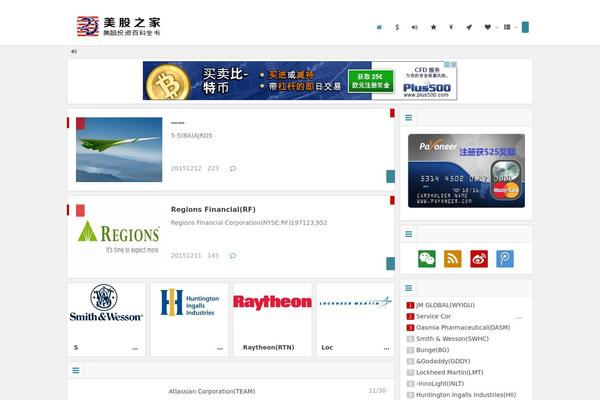Open the paper plane navigation icon

tap(469, 27)
